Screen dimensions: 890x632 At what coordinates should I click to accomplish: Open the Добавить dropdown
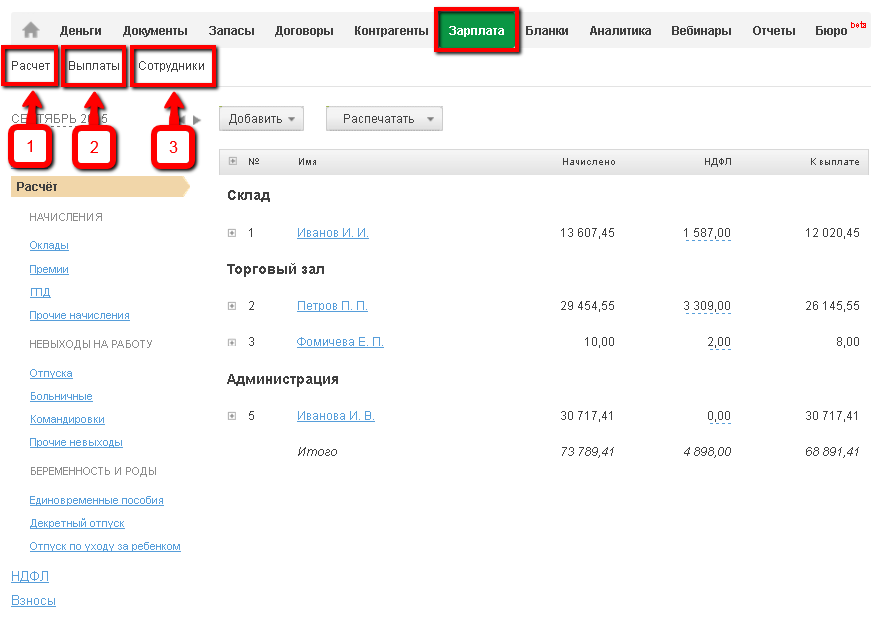(x=261, y=119)
